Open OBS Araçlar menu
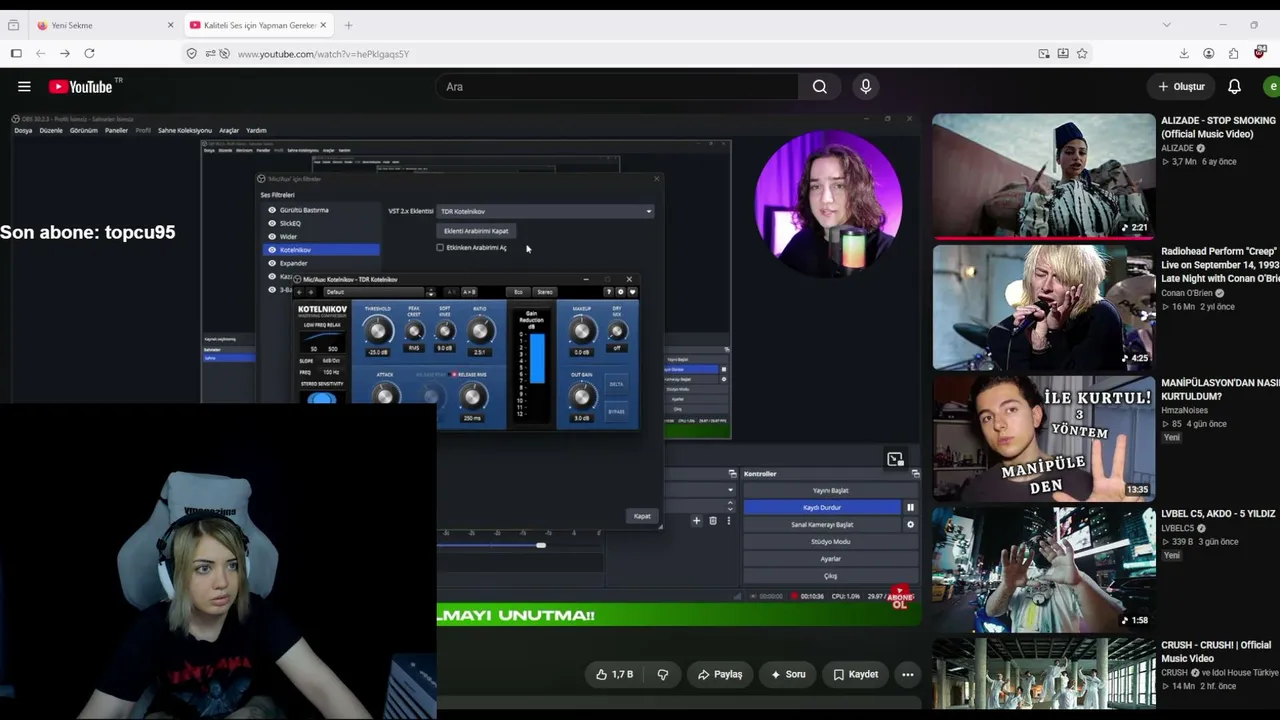Image resolution: width=1280 pixels, height=720 pixels. coord(229,130)
